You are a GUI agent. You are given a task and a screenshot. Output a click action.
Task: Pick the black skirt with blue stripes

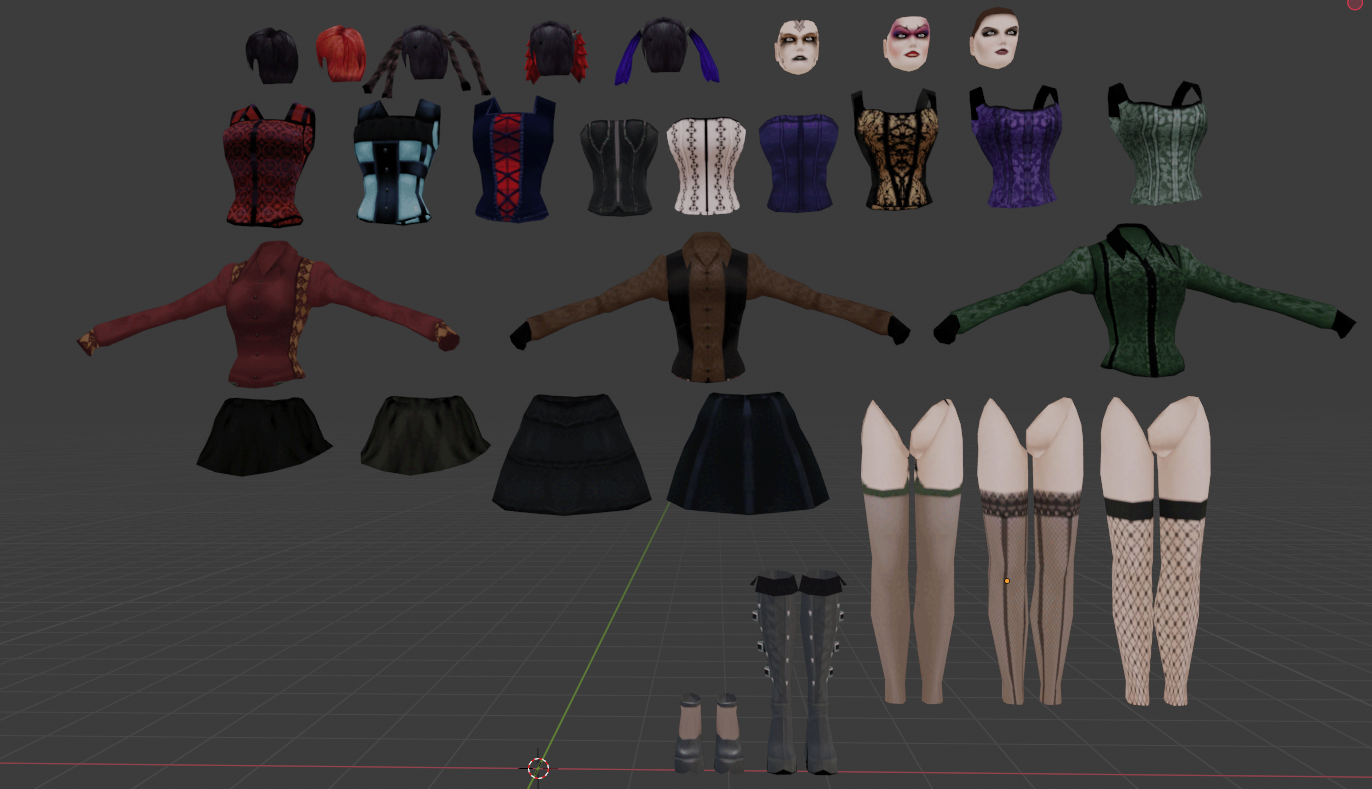[747, 455]
